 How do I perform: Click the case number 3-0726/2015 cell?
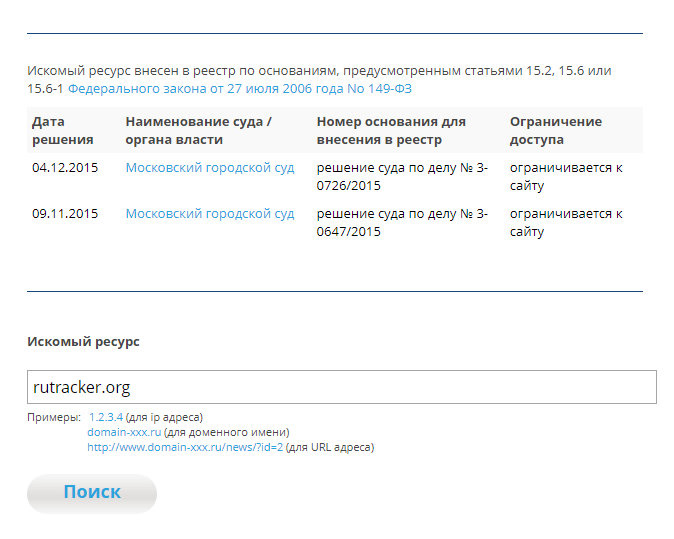(402, 177)
